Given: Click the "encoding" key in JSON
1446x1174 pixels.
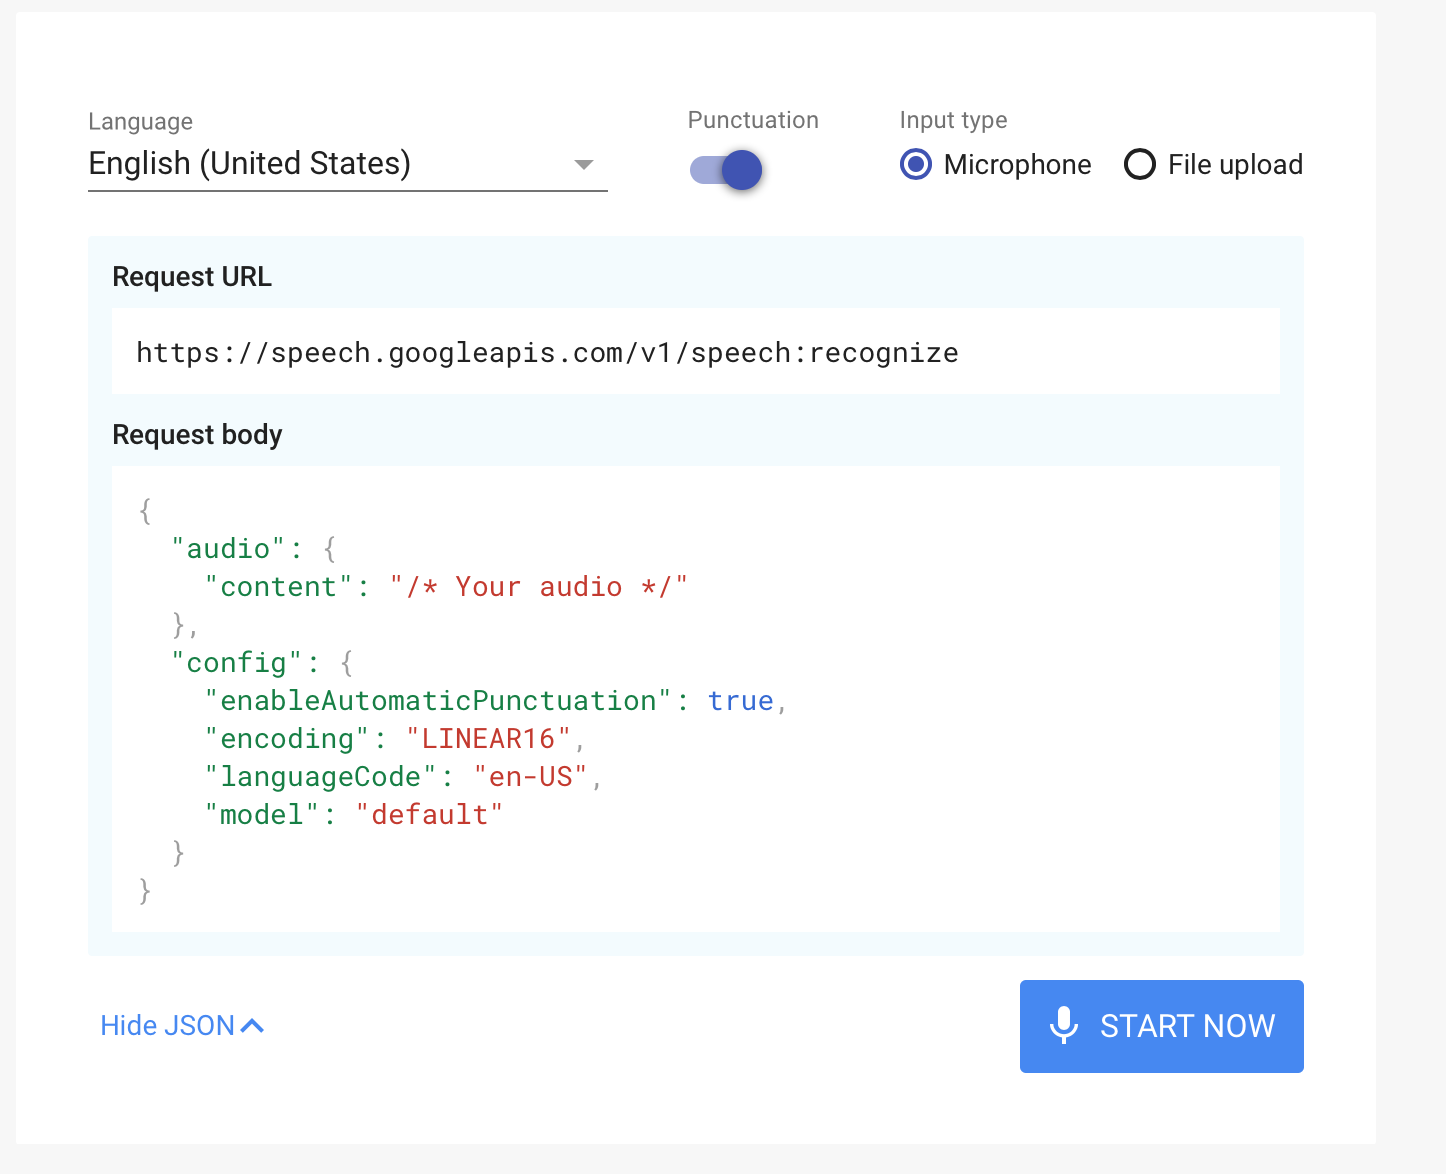Looking at the screenshot, I should point(287,739).
